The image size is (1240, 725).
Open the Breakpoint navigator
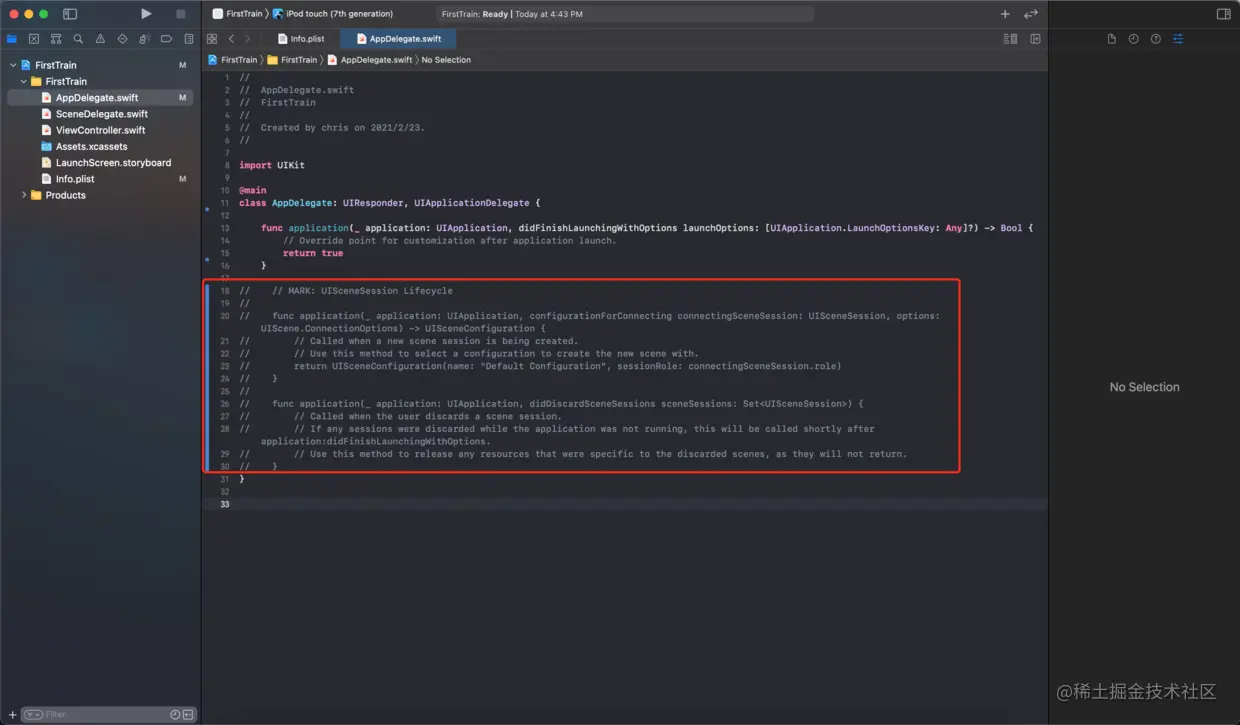[166, 39]
